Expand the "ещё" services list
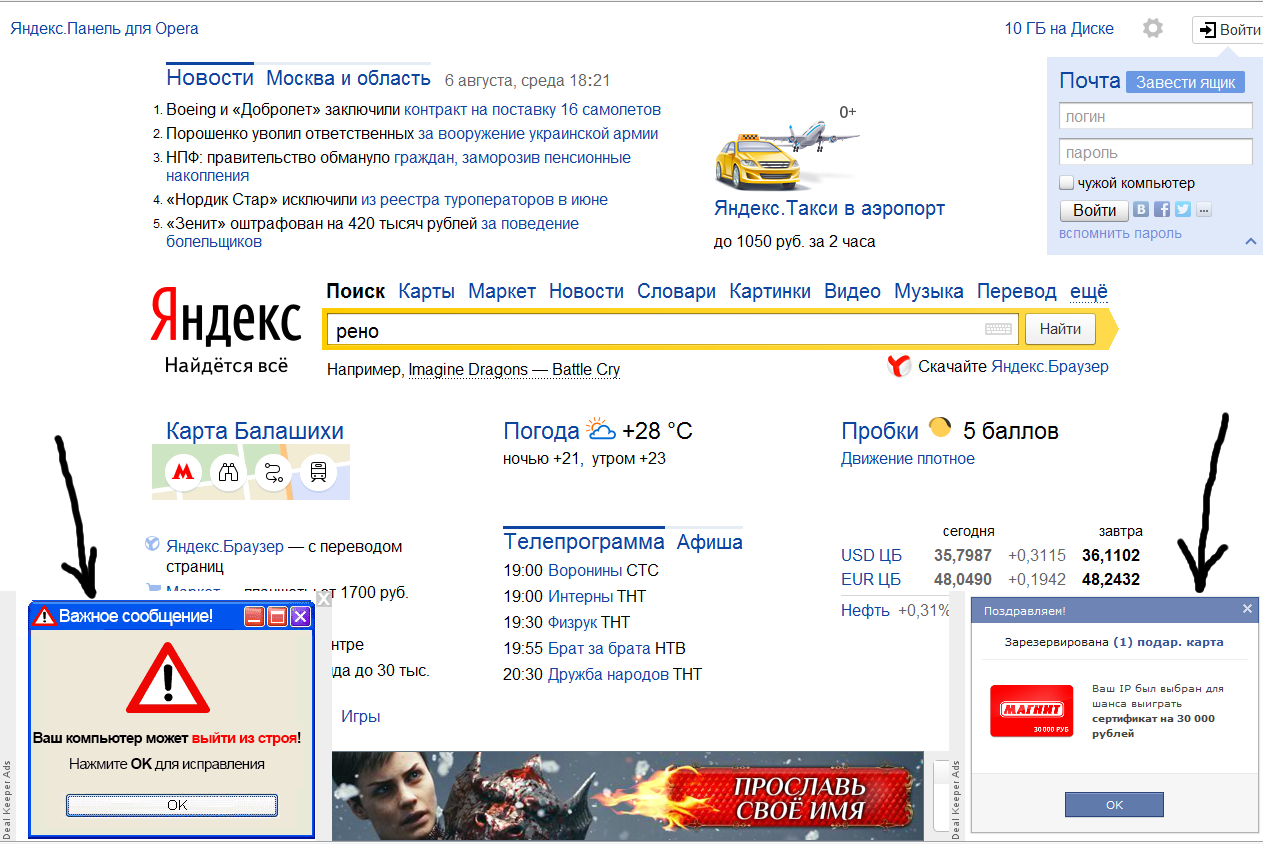Image resolution: width=1263 pixels, height=844 pixels. 1088,291
